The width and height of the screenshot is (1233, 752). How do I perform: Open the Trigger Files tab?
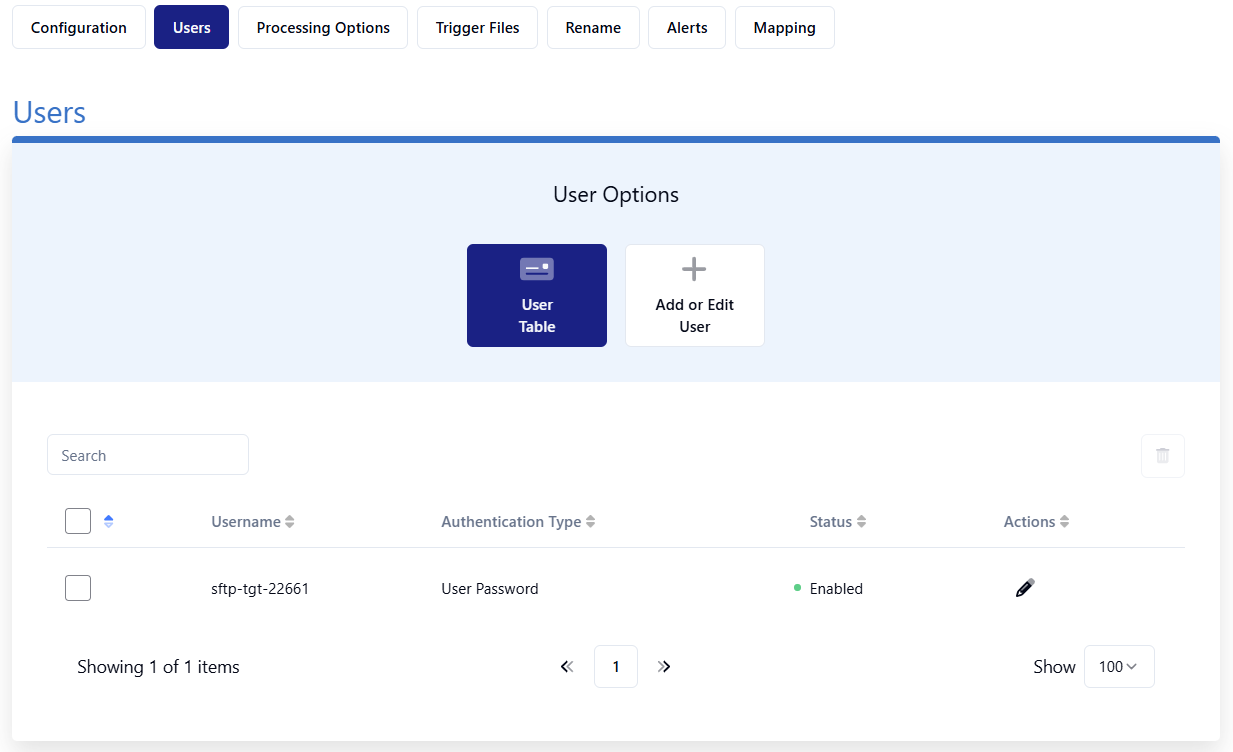tap(477, 28)
